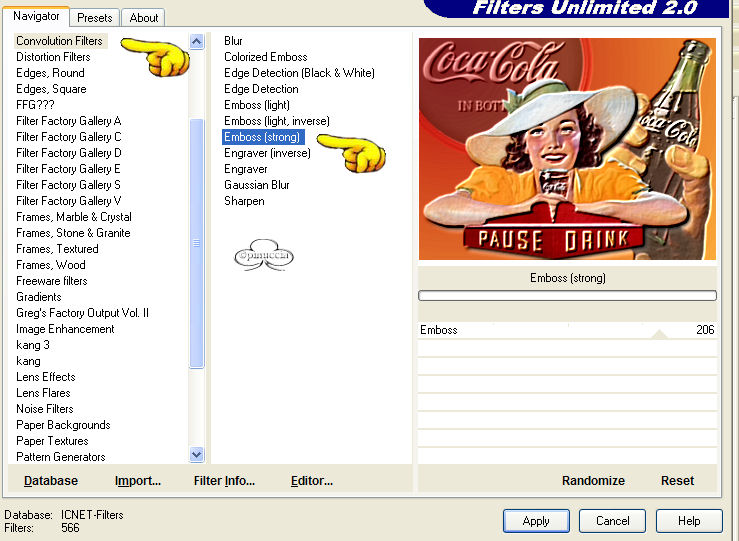This screenshot has width=739, height=541.
Task: Open Filter Factory Gallery S
Action: click(x=68, y=185)
